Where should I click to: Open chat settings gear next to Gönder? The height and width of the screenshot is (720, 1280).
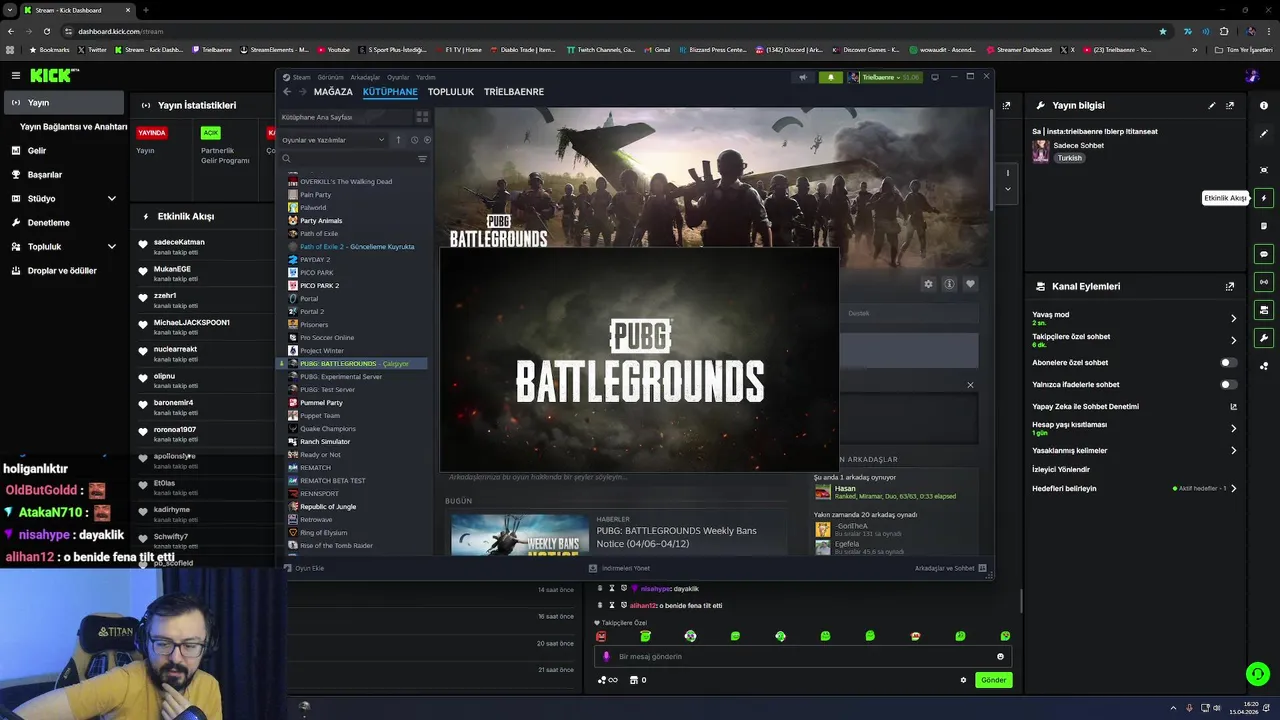963,680
